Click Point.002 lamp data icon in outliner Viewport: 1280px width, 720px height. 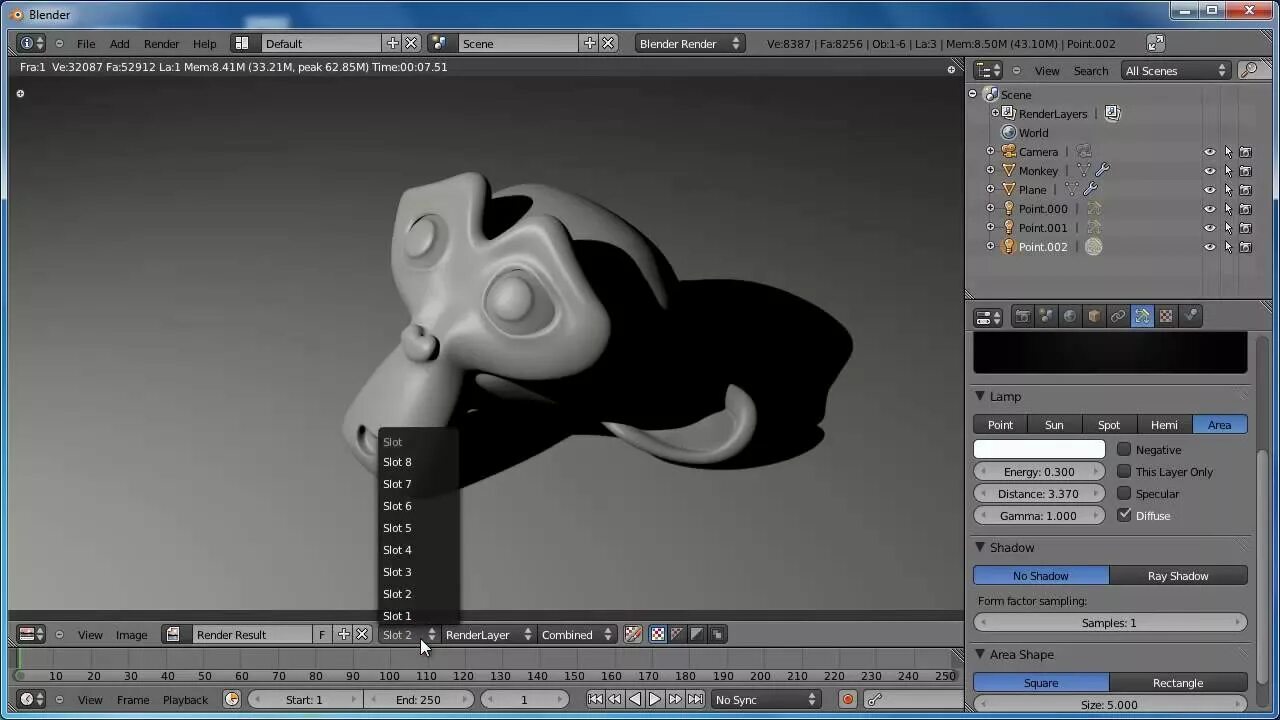[x=1093, y=246]
